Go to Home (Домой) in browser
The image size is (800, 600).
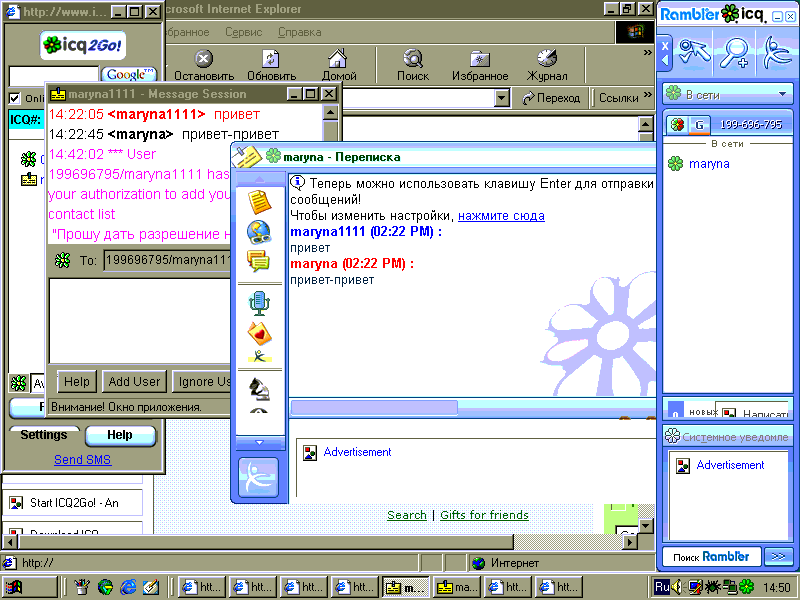click(x=338, y=65)
